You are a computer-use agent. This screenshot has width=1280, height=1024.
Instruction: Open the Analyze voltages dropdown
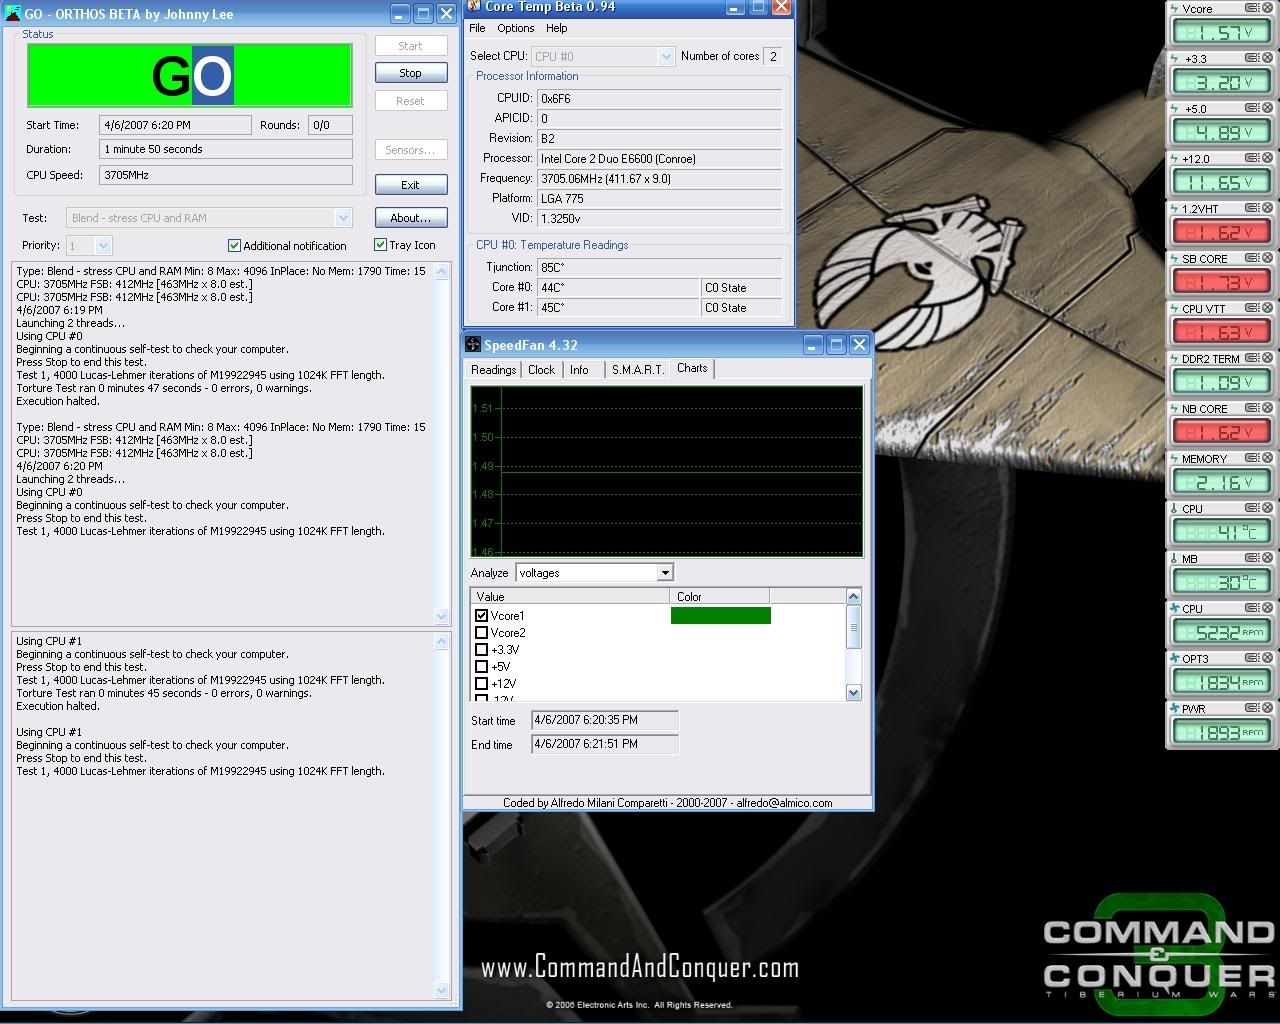[x=665, y=573]
